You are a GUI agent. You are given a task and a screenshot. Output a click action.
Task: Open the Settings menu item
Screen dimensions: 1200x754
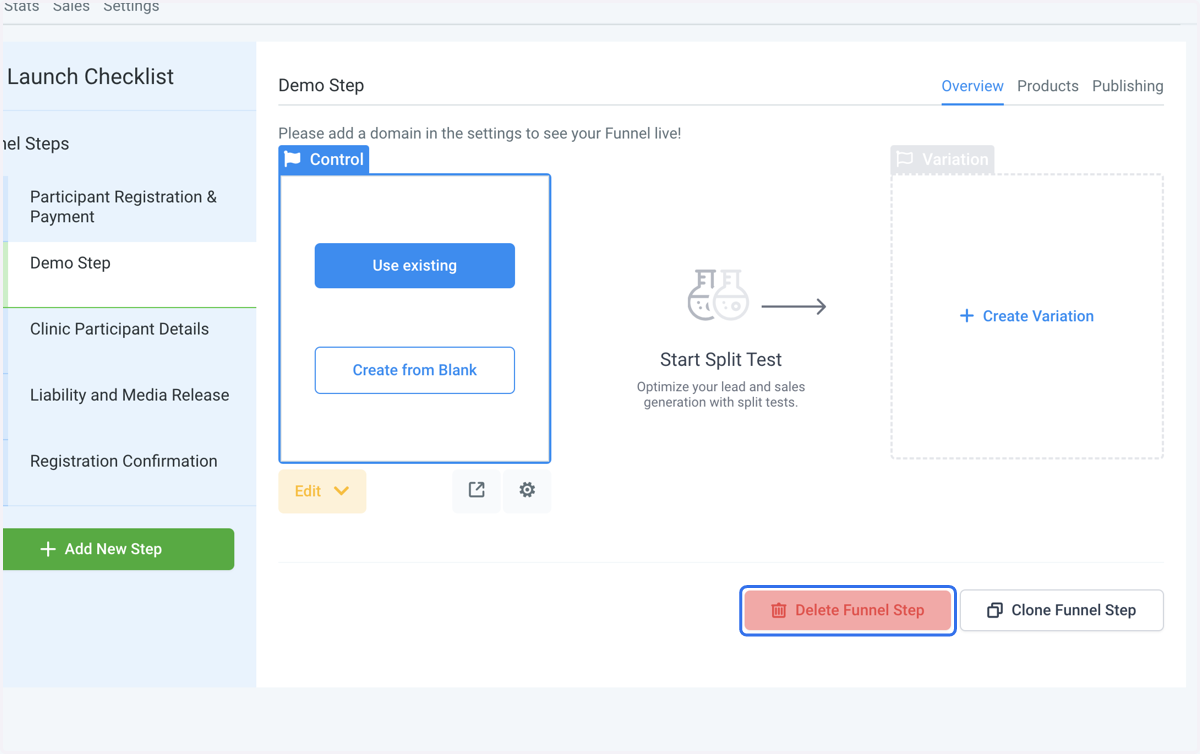tap(131, 7)
